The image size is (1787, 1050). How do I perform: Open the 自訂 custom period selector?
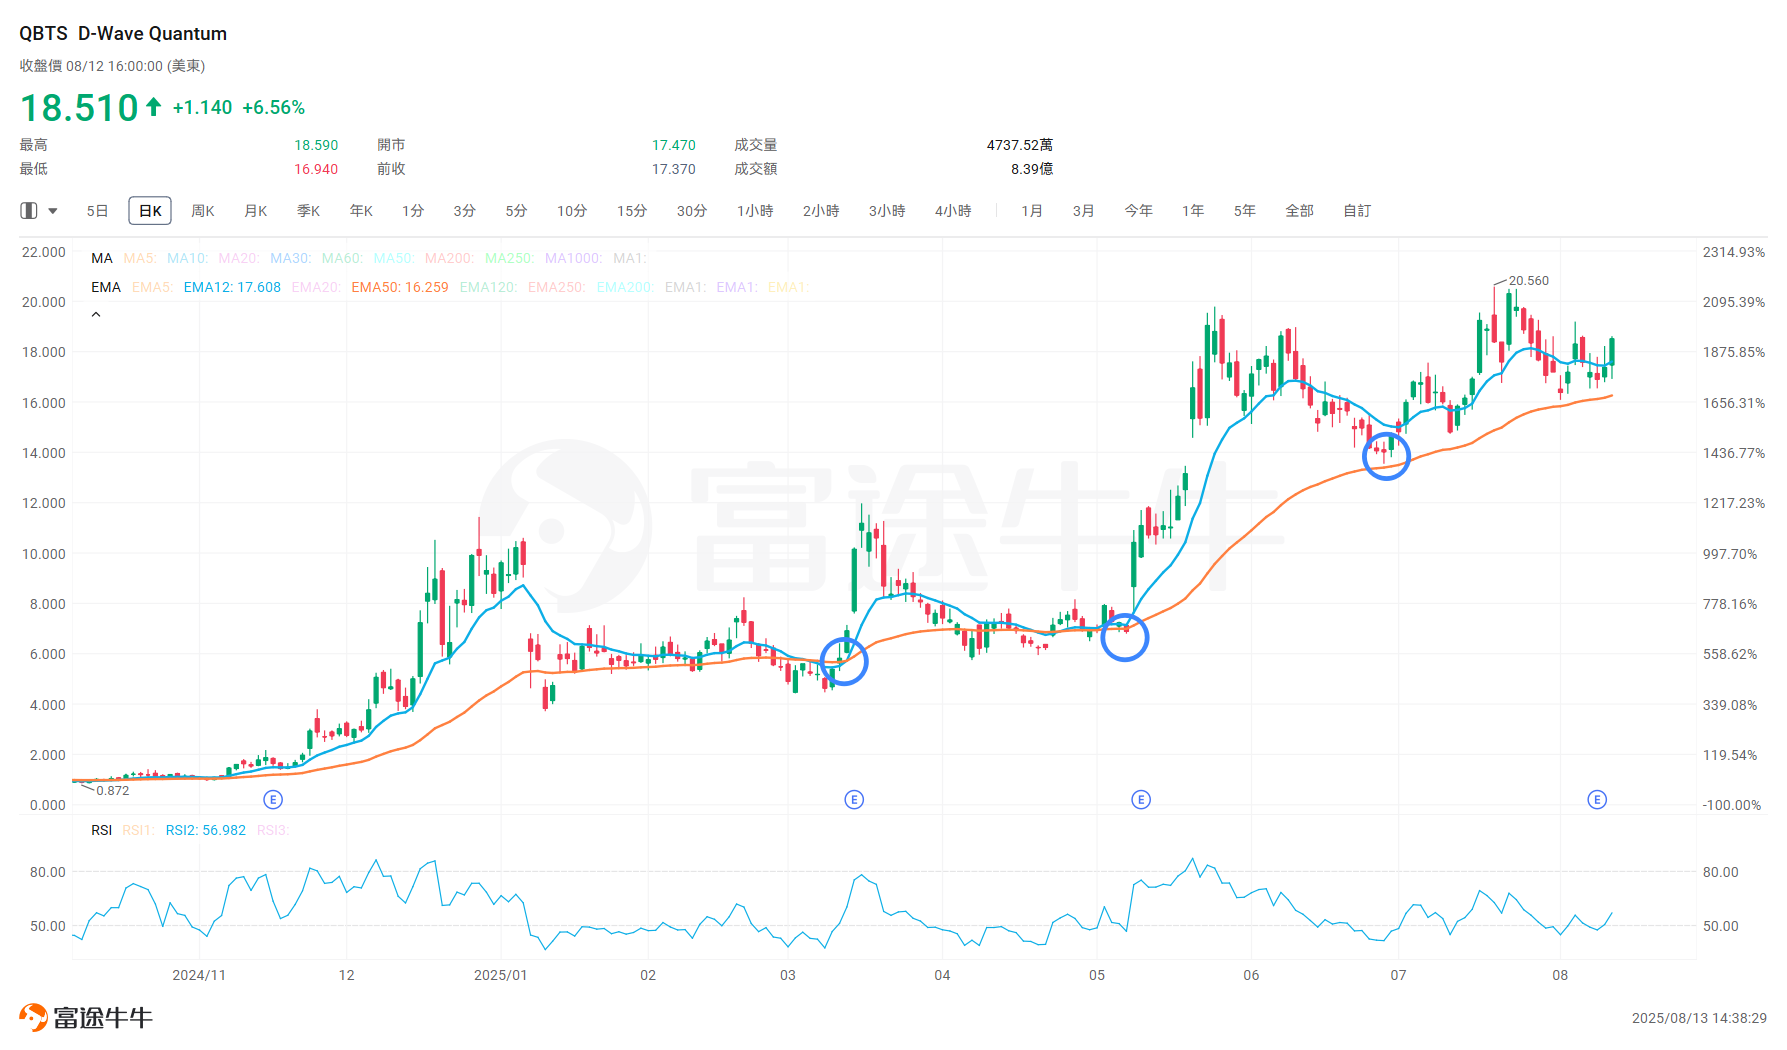(1356, 210)
